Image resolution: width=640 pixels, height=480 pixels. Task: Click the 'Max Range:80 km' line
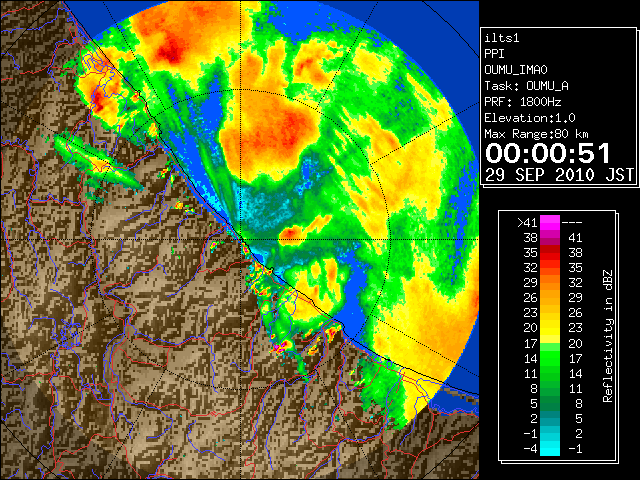(536, 134)
